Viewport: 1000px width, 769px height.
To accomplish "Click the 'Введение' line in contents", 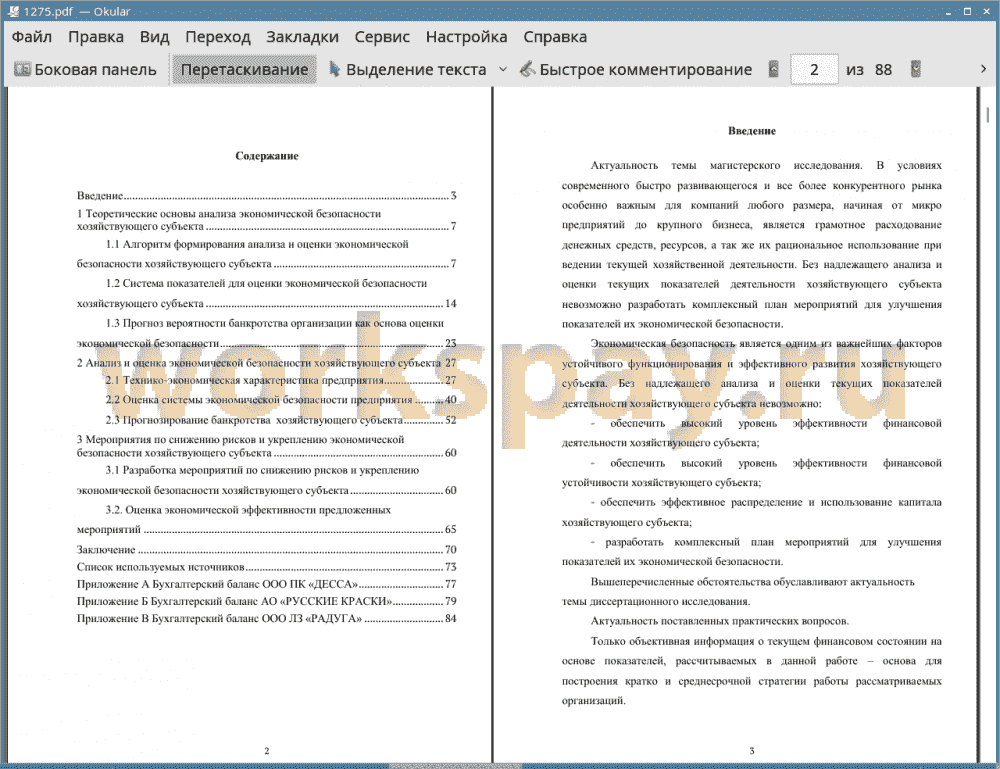I will coord(267,196).
